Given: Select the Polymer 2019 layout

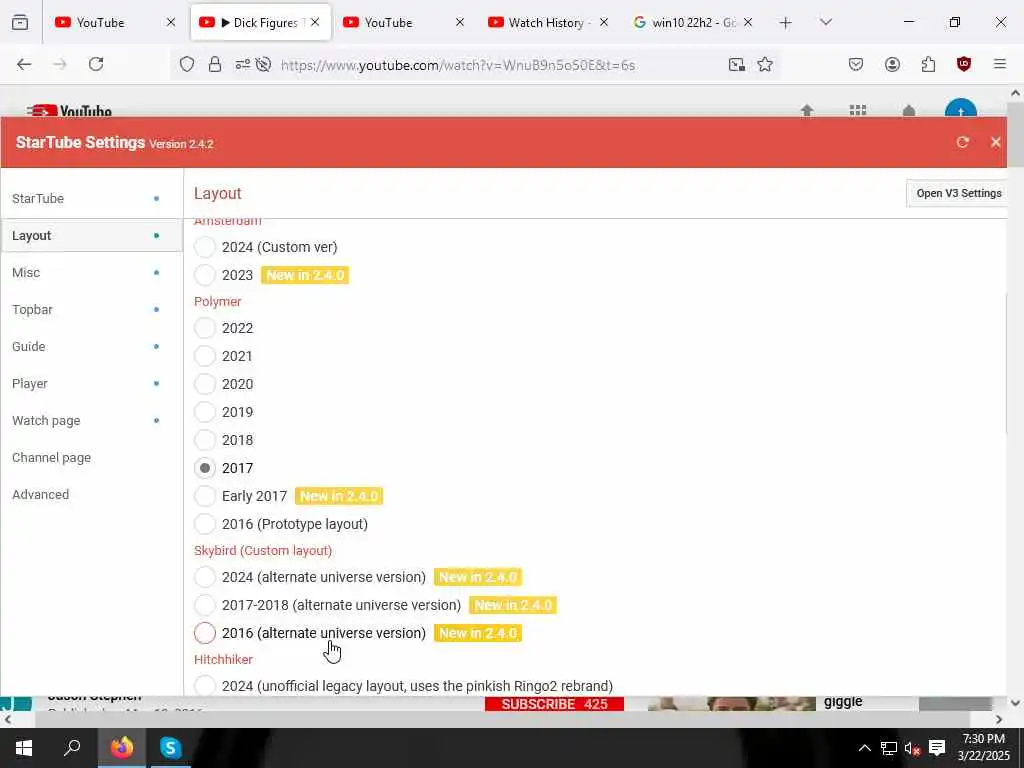Looking at the screenshot, I should click(x=204, y=412).
